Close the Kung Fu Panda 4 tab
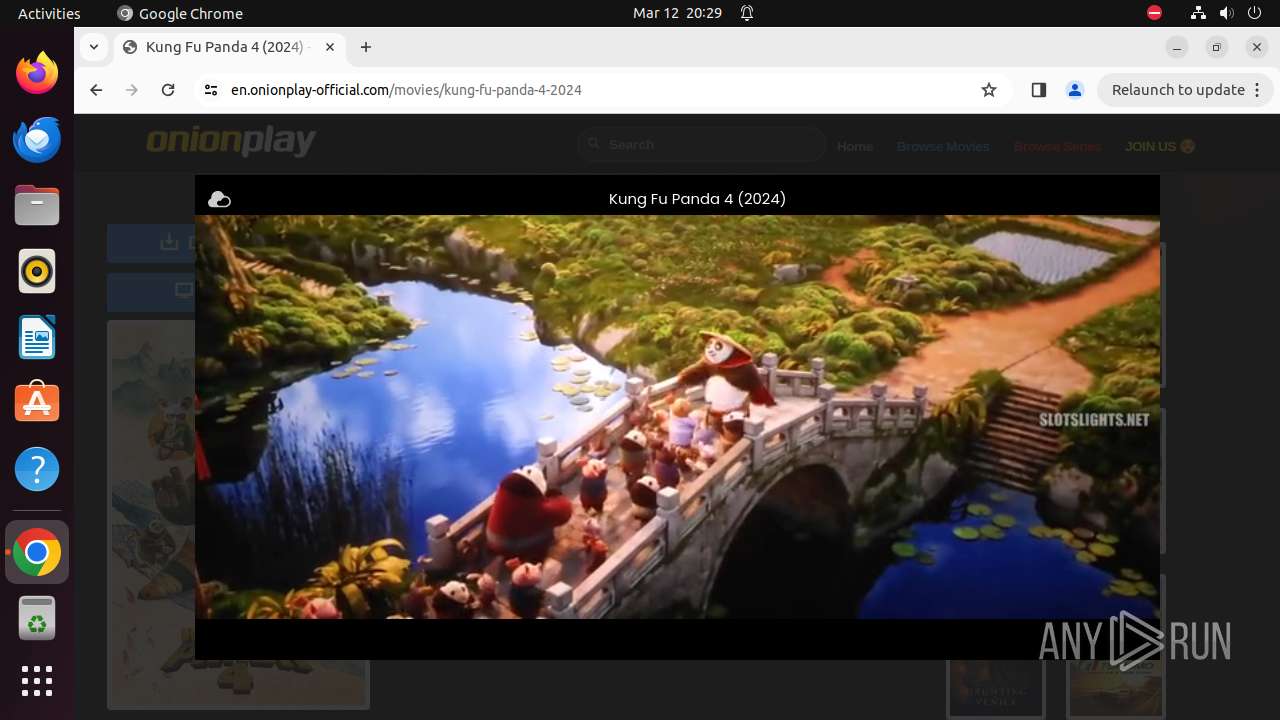The height and width of the screenshot is (720, 1280). click(329, 47)
